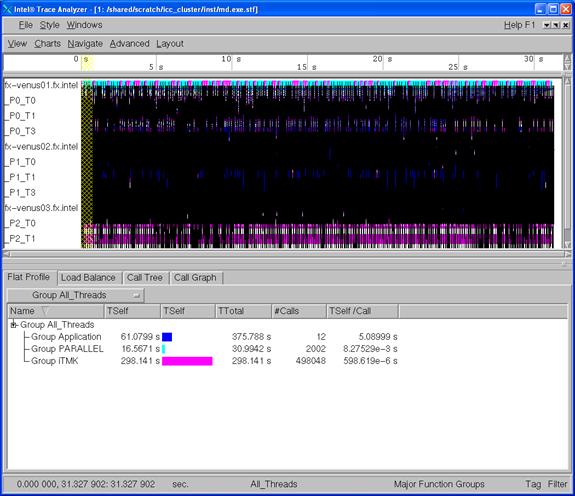575x496 pixels.
Task: Sort by the TSelf /Call column header
Action: point(362,311)
